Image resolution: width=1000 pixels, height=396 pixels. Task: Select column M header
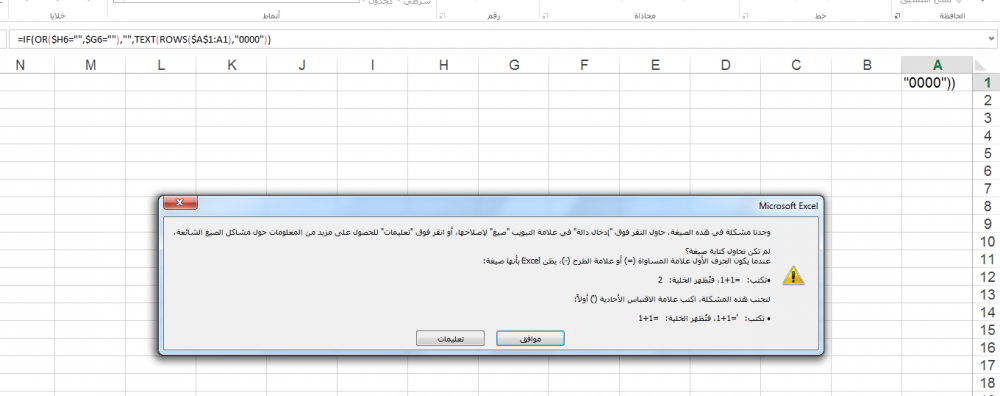coord(90,64)
